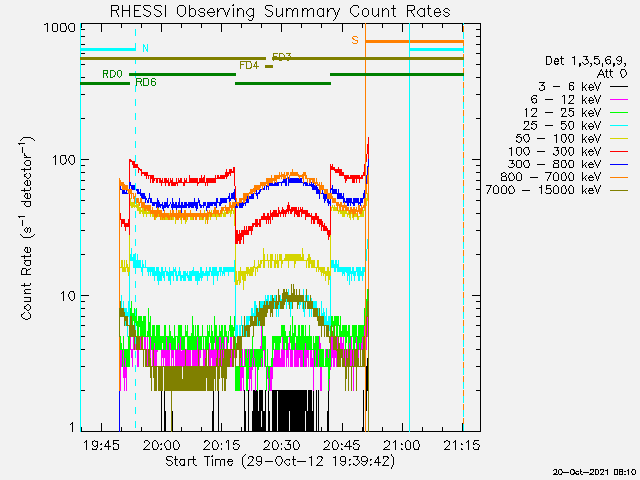The width and height of the screenshot is (640, 480).
Task: Click the green RD6 bar between 20:18 and 20:42
Action: tap(283, 83)
